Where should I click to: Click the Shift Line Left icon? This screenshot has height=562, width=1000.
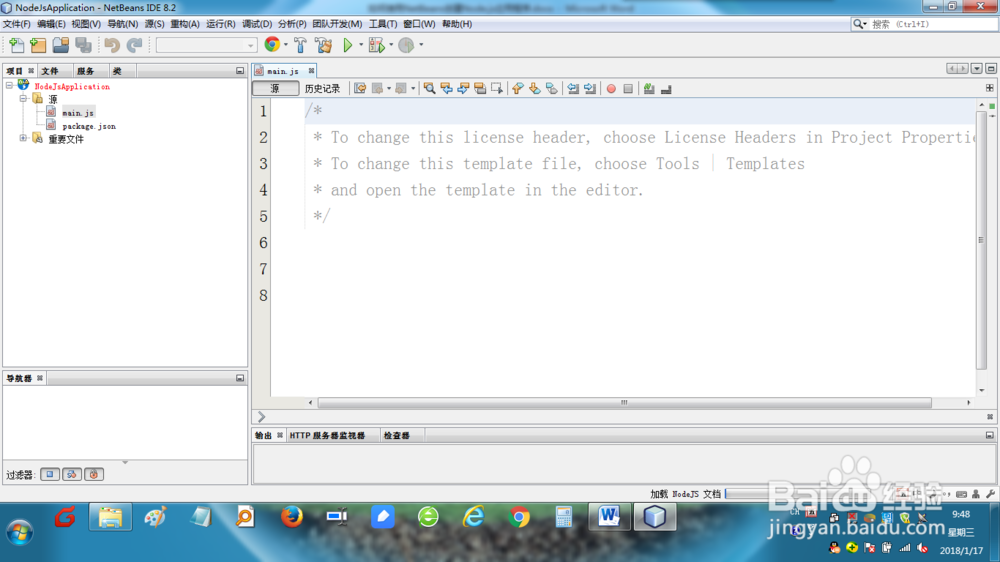[x=573, y=89]
